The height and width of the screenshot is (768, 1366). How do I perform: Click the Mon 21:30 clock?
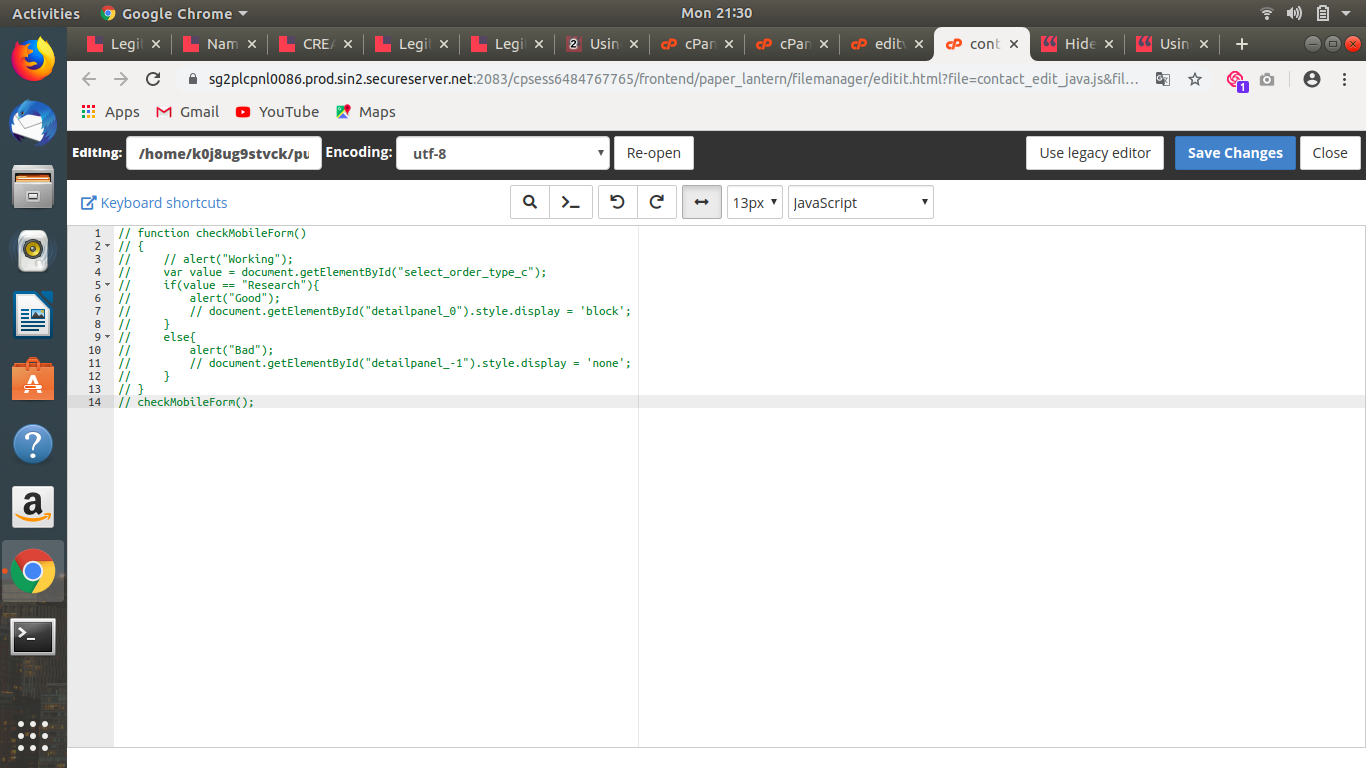[x=716, y=13]
